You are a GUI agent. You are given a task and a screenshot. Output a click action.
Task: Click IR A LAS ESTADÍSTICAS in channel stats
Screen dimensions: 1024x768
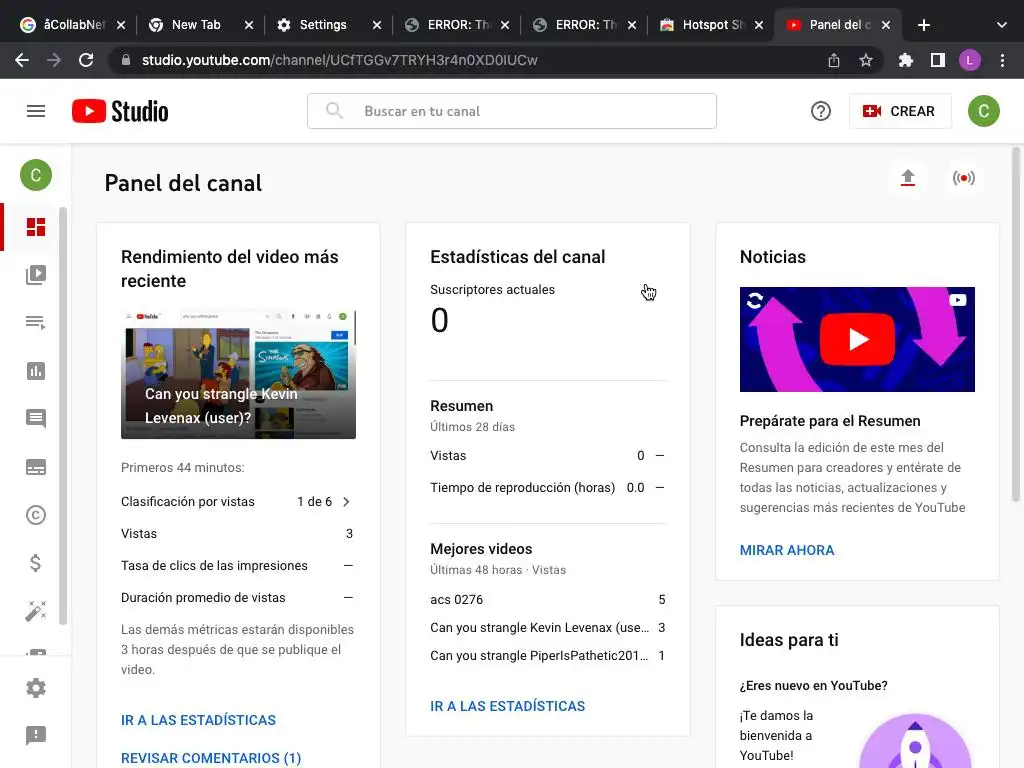click(x=507, y=707)
